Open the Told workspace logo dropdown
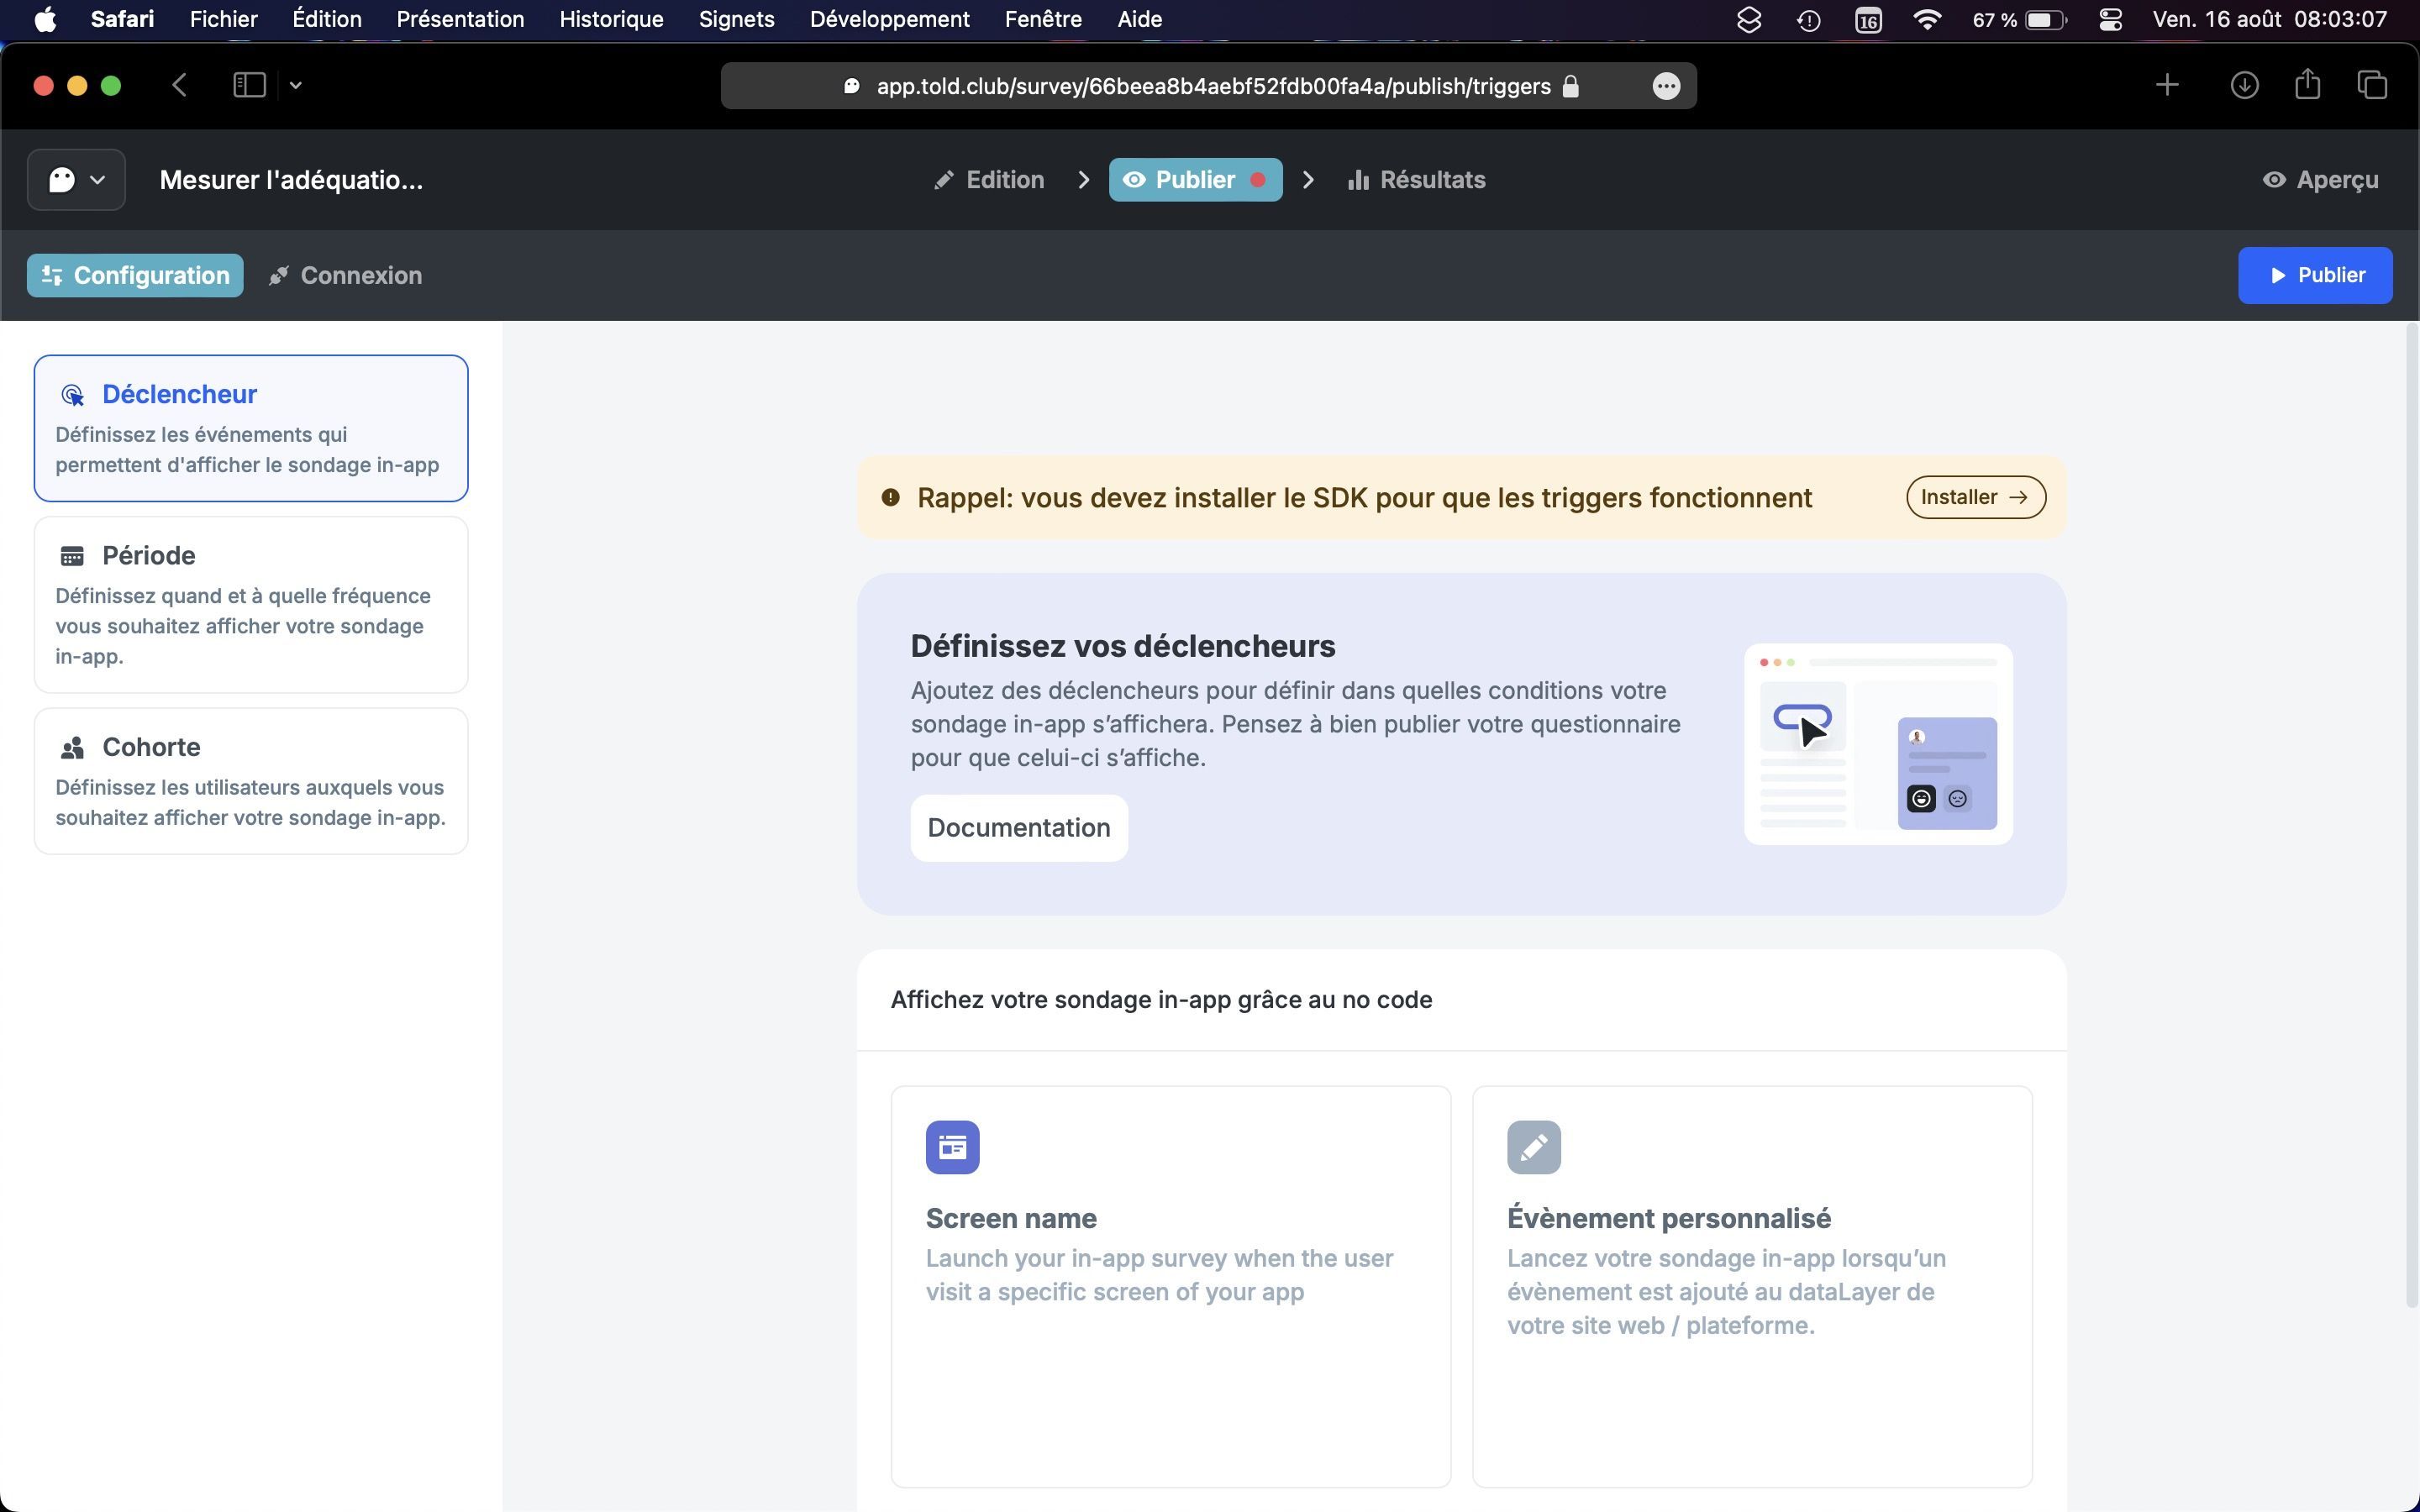 tap(76, 180)
